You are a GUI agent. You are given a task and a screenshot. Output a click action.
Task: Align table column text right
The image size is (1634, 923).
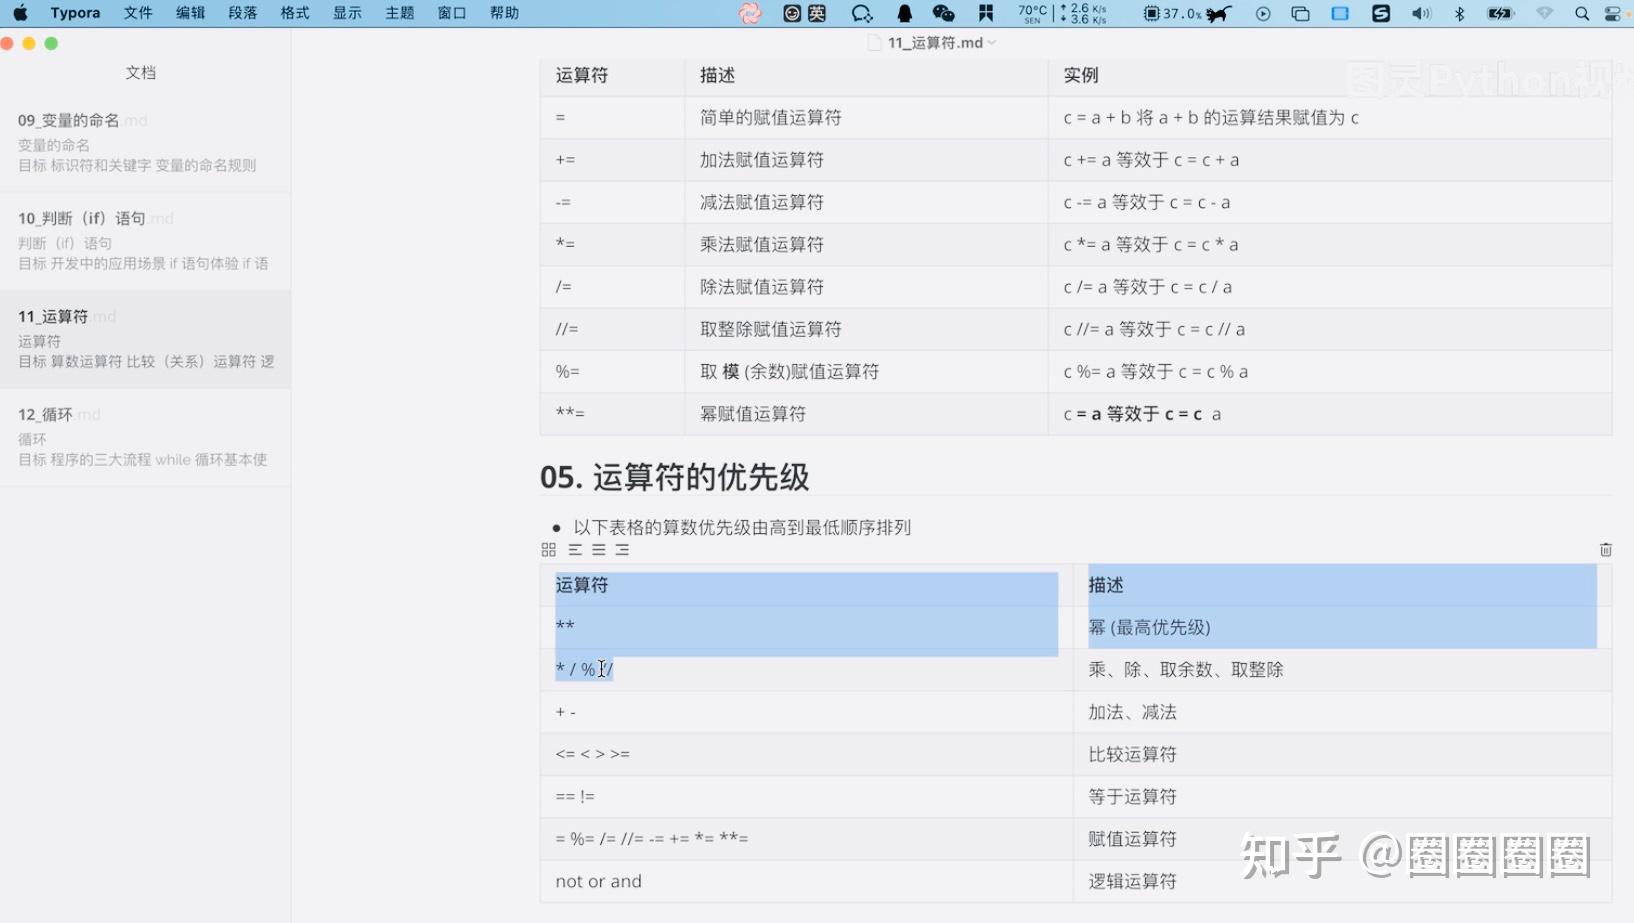pos(621,549)
